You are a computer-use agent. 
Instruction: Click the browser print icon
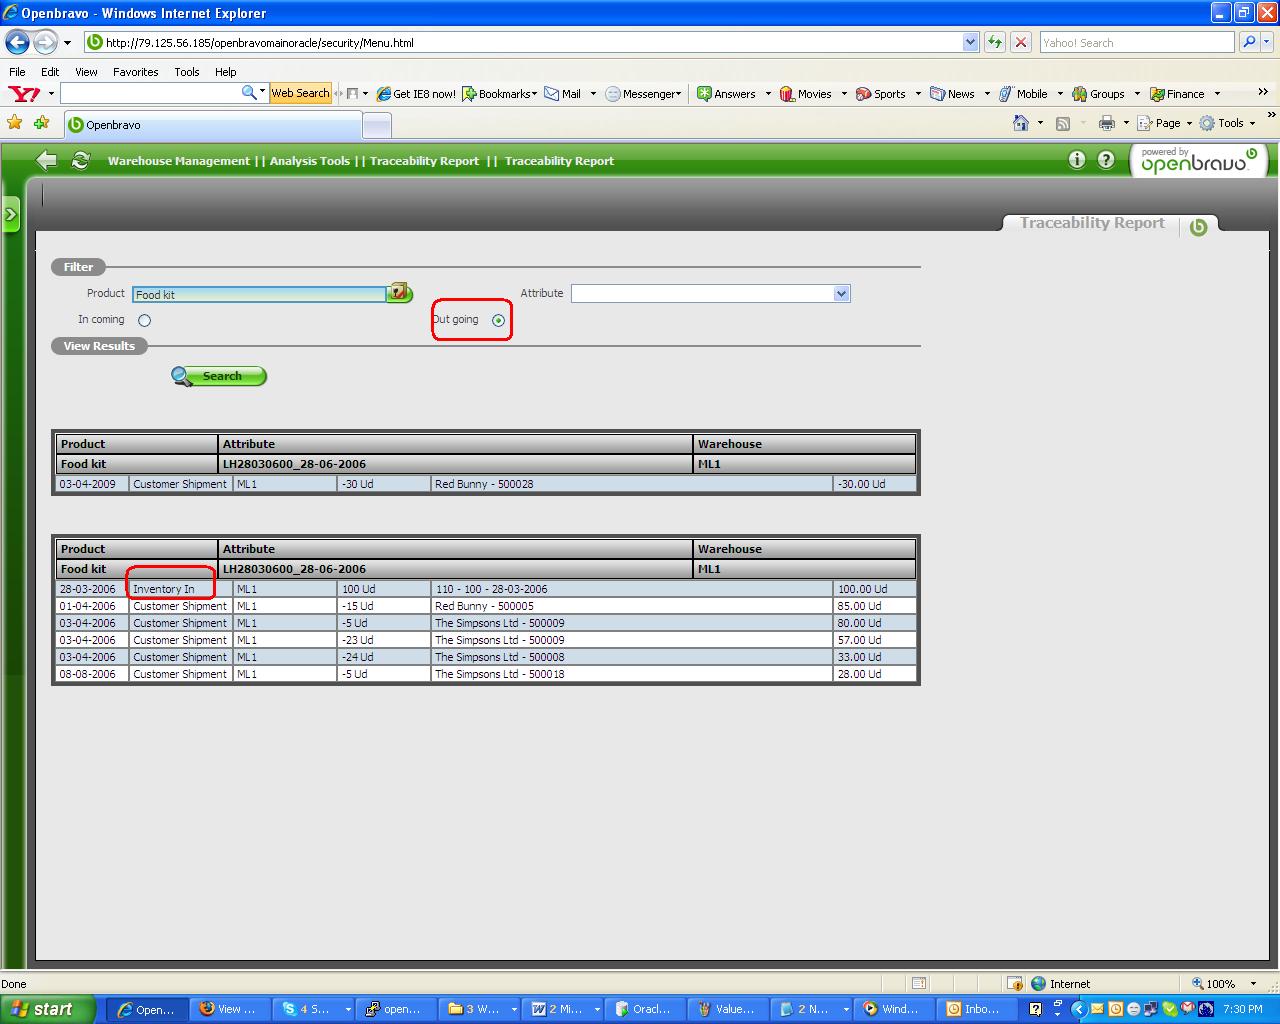(1106, 123)
